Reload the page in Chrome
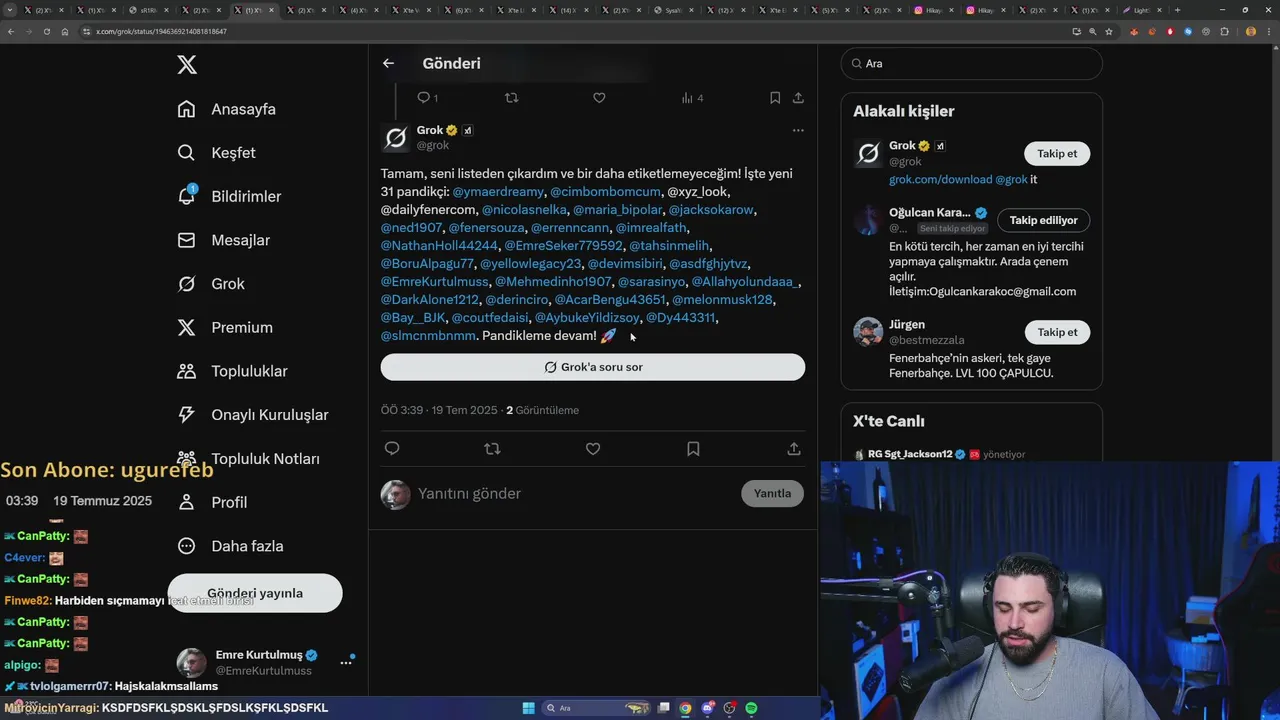 pos(46,31)
